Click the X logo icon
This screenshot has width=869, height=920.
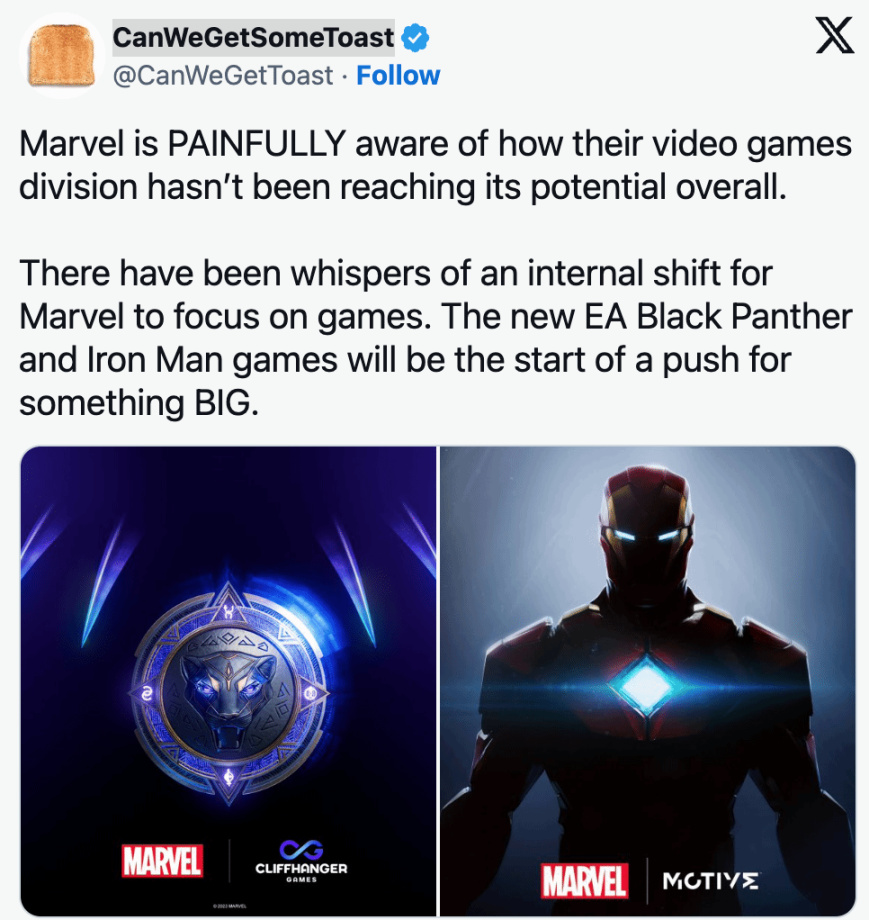[834, 35]
